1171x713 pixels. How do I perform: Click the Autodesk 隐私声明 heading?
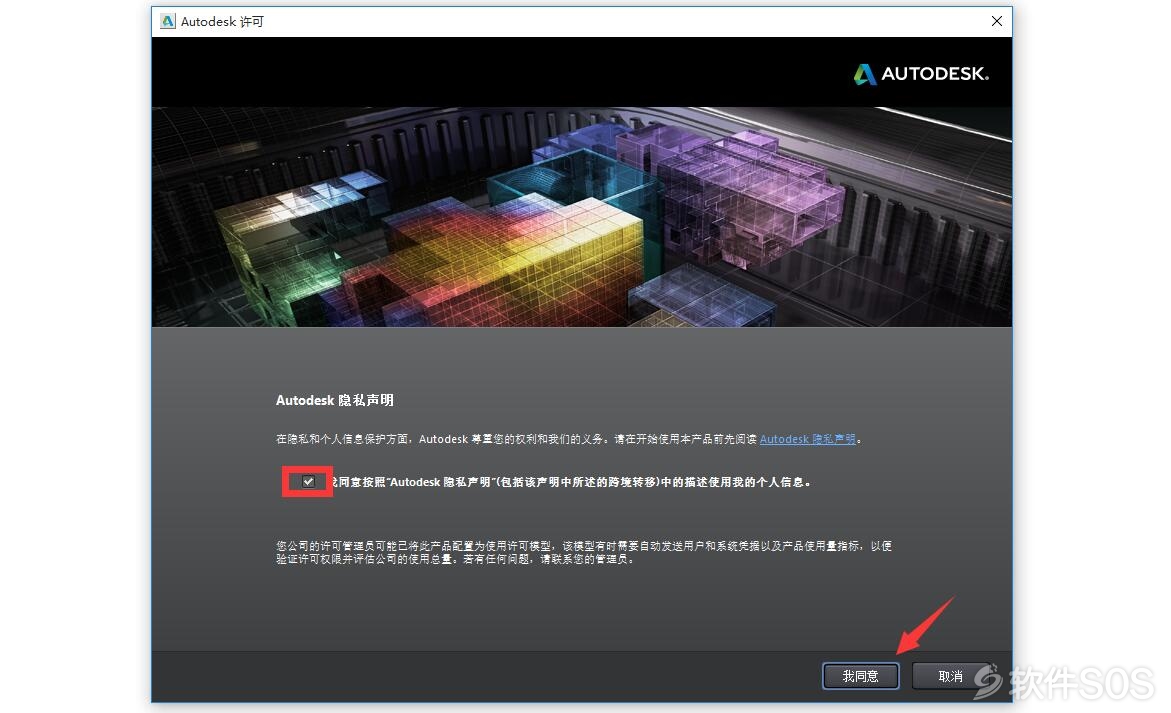pyautogui.click(x=335, y=400)
